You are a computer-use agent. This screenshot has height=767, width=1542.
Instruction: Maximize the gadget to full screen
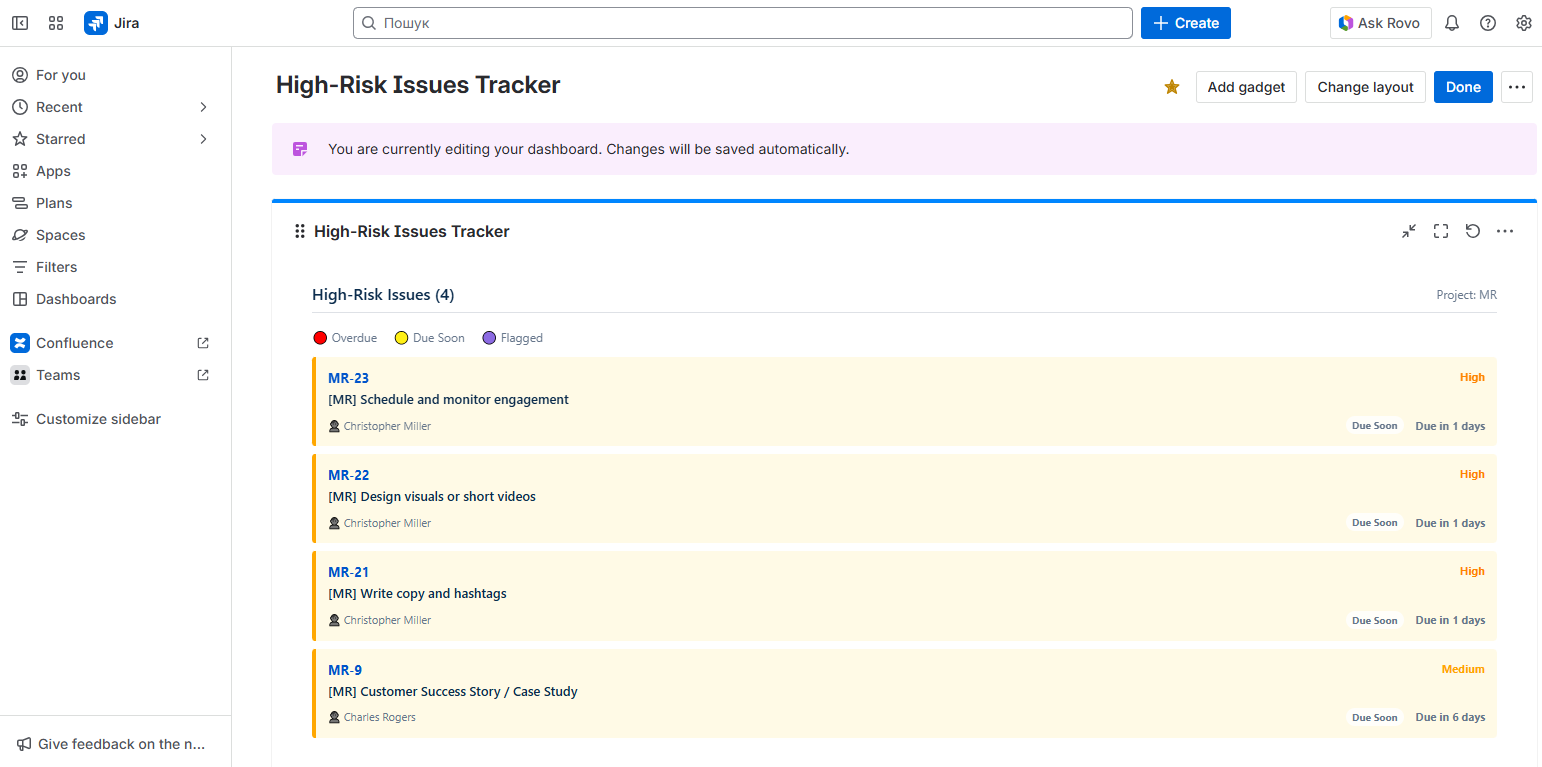pyautogui.click(x=1441, y=231)
